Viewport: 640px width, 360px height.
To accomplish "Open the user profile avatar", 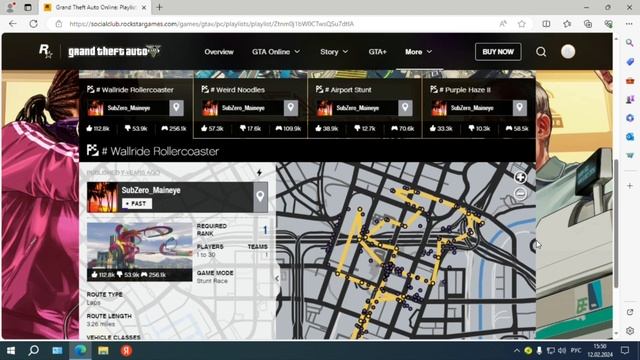I will 568,51.
